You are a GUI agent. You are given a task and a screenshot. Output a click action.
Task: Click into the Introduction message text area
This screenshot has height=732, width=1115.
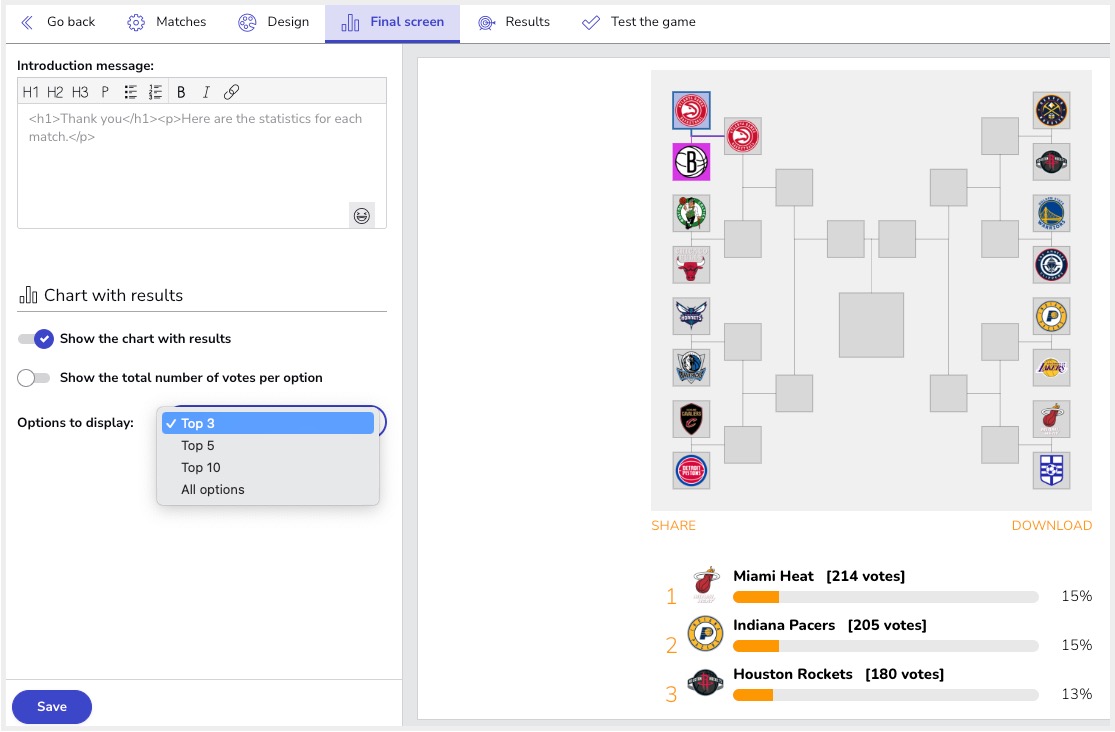[202, 166]
